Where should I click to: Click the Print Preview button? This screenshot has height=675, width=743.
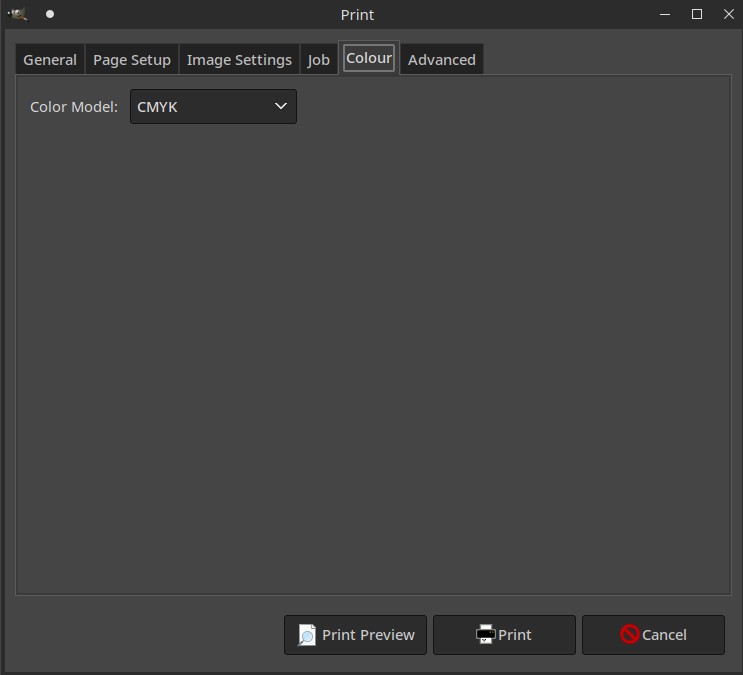[x=355, y=635]
